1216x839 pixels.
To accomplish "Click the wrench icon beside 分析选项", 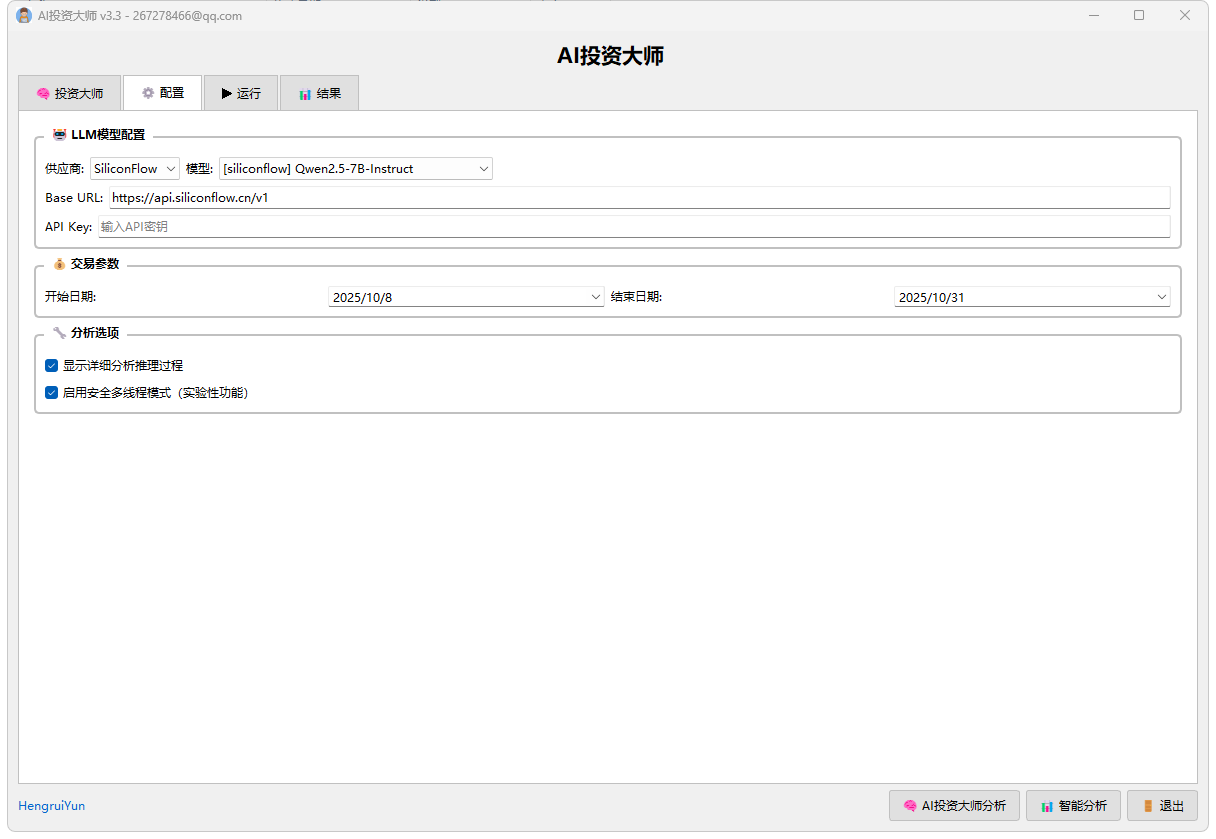I will point(59,333).
